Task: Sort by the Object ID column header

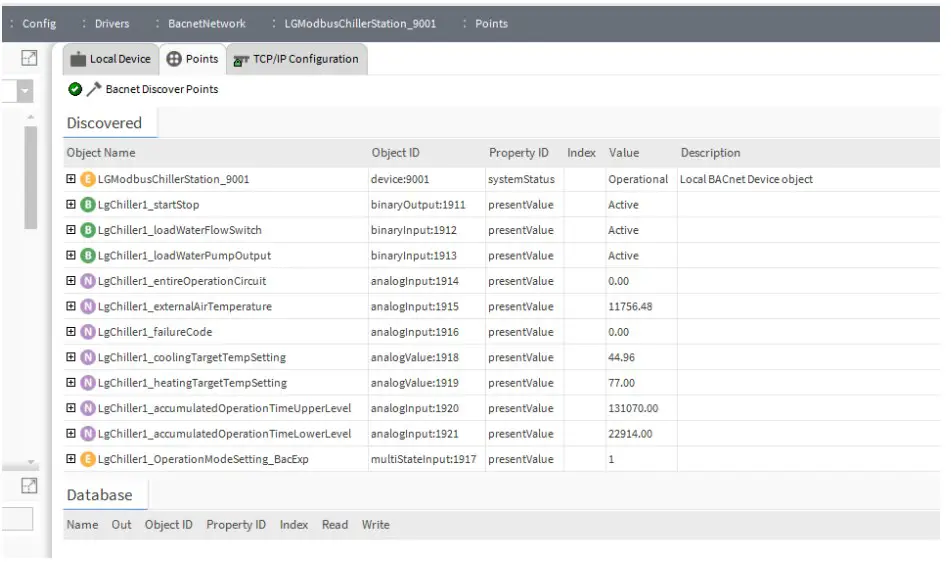Action: tap(396, 153)
